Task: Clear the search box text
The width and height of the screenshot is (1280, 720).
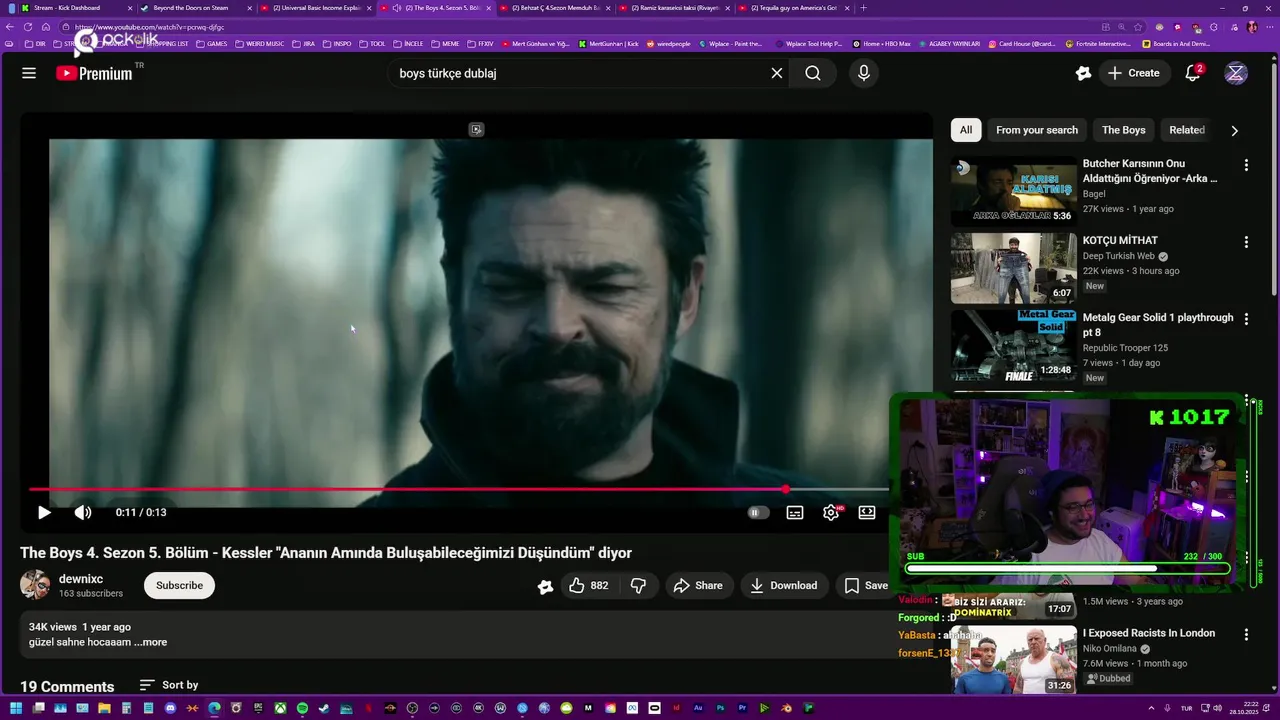Action: (777, 73)
